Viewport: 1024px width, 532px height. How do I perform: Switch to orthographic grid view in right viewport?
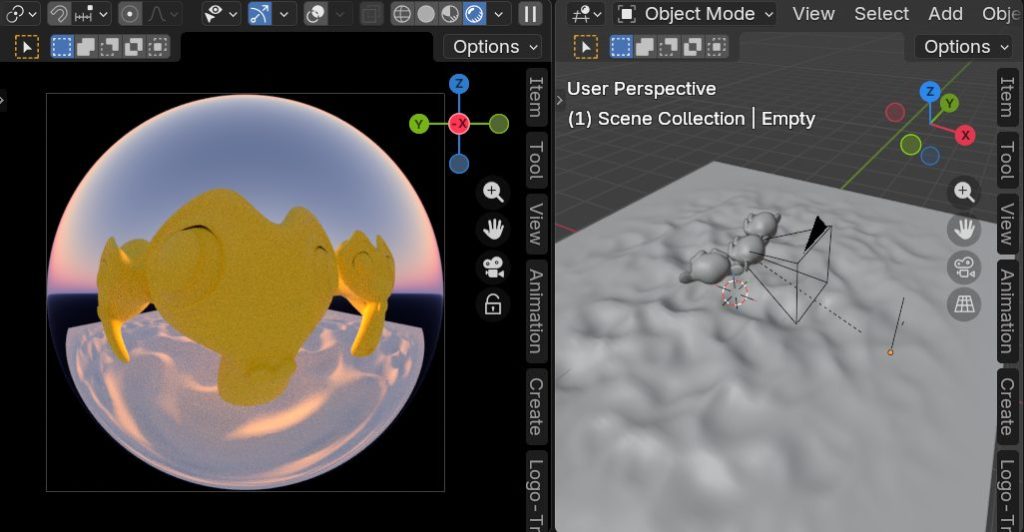coord(964,305)
